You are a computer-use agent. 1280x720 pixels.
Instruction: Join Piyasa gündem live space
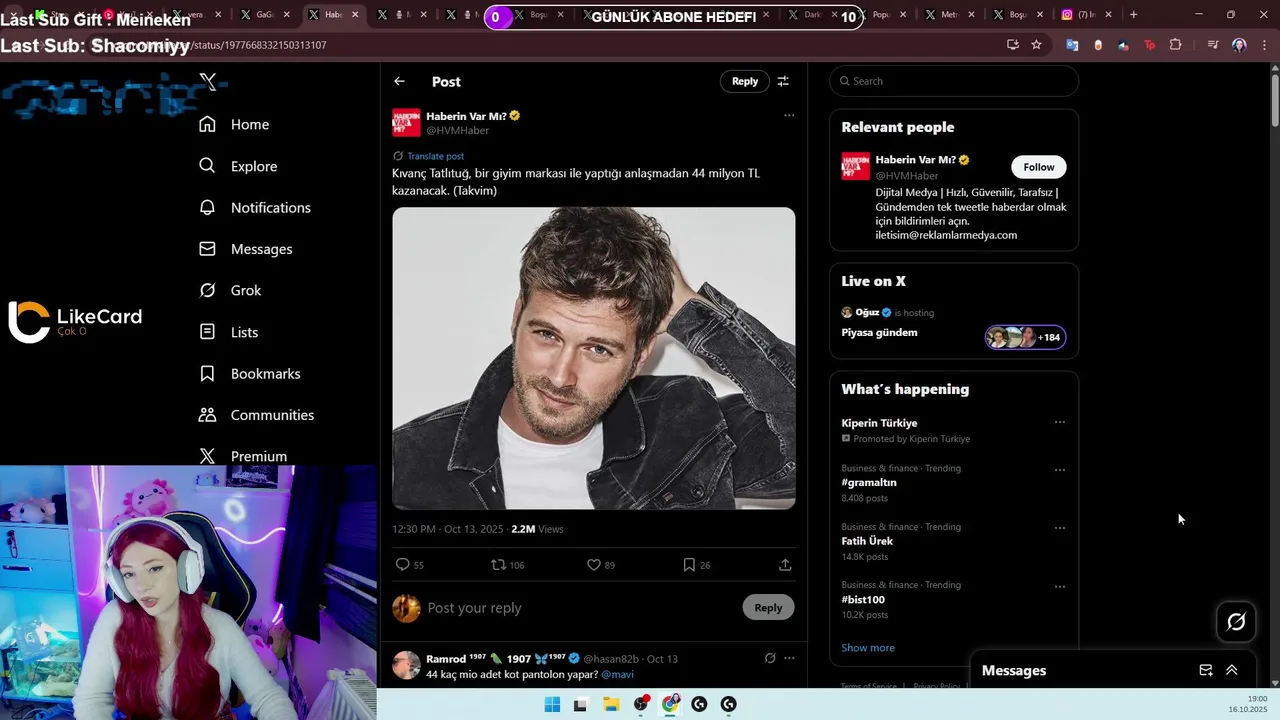(879, 332)
